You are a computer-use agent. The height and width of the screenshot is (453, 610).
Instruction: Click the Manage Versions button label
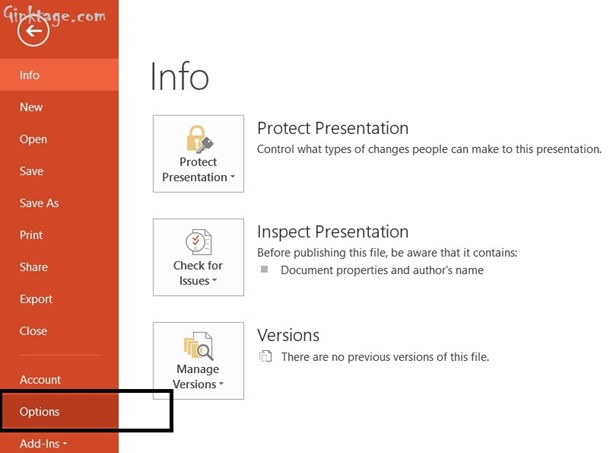coord(197,376)
